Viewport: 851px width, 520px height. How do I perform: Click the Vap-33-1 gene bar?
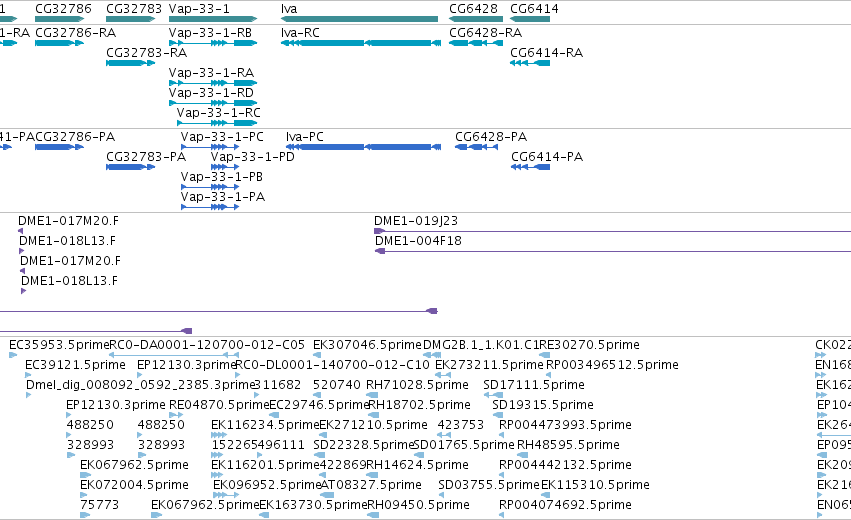[213, 19]
